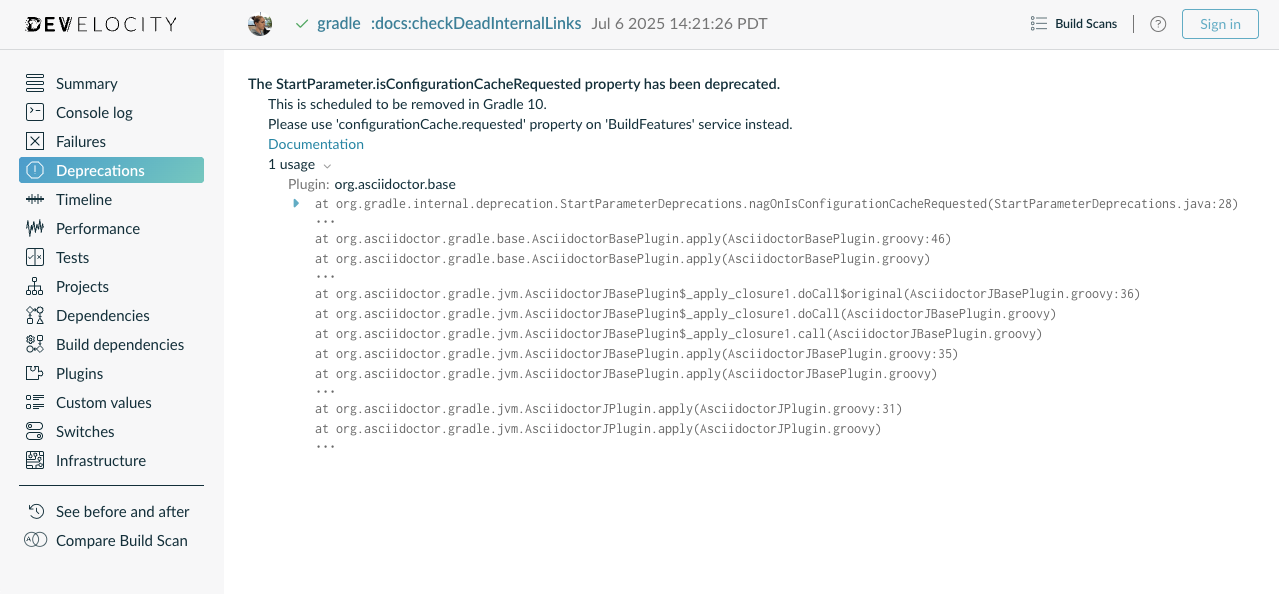Open the Build Scans list
The height and width of the screenshot is (594, 1279).
click(x=1073, y=23)
